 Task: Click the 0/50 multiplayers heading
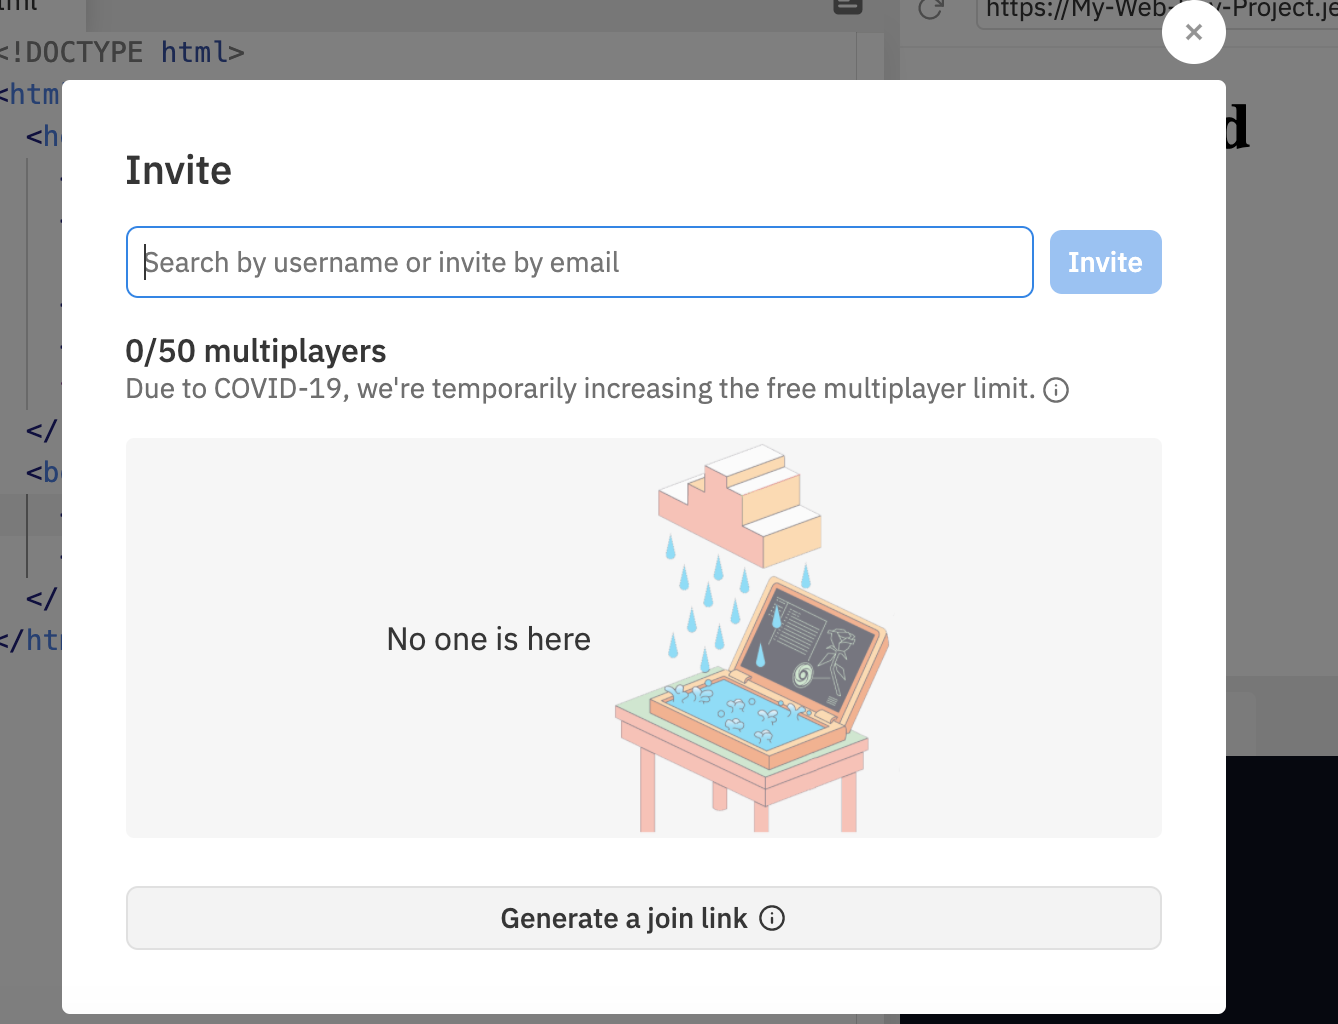(256, 351)
